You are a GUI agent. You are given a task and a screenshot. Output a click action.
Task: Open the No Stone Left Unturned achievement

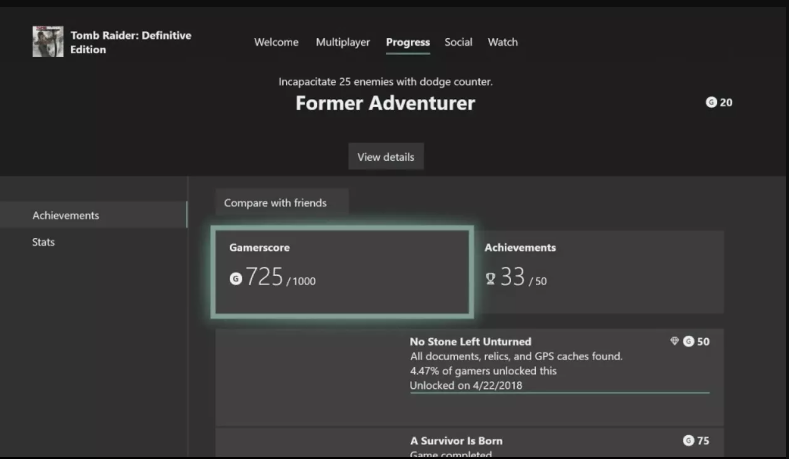click(470, 377)
